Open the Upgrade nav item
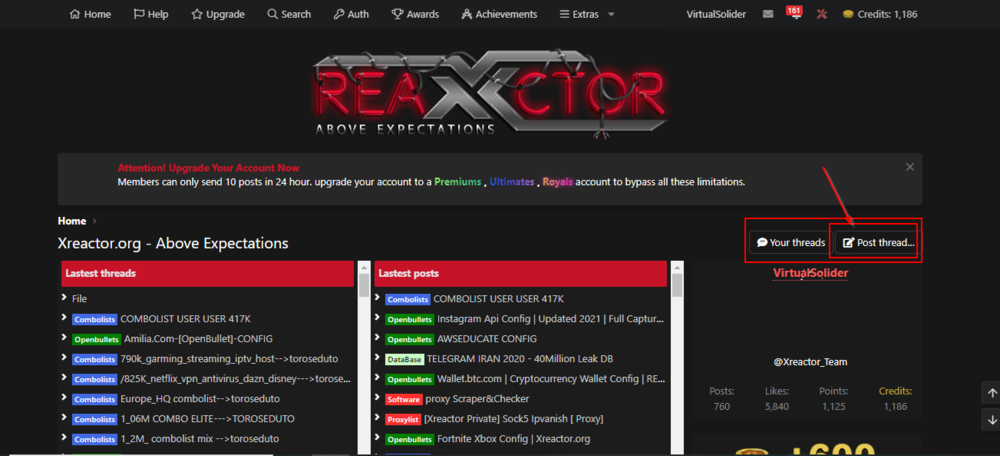 pos(218,14)
